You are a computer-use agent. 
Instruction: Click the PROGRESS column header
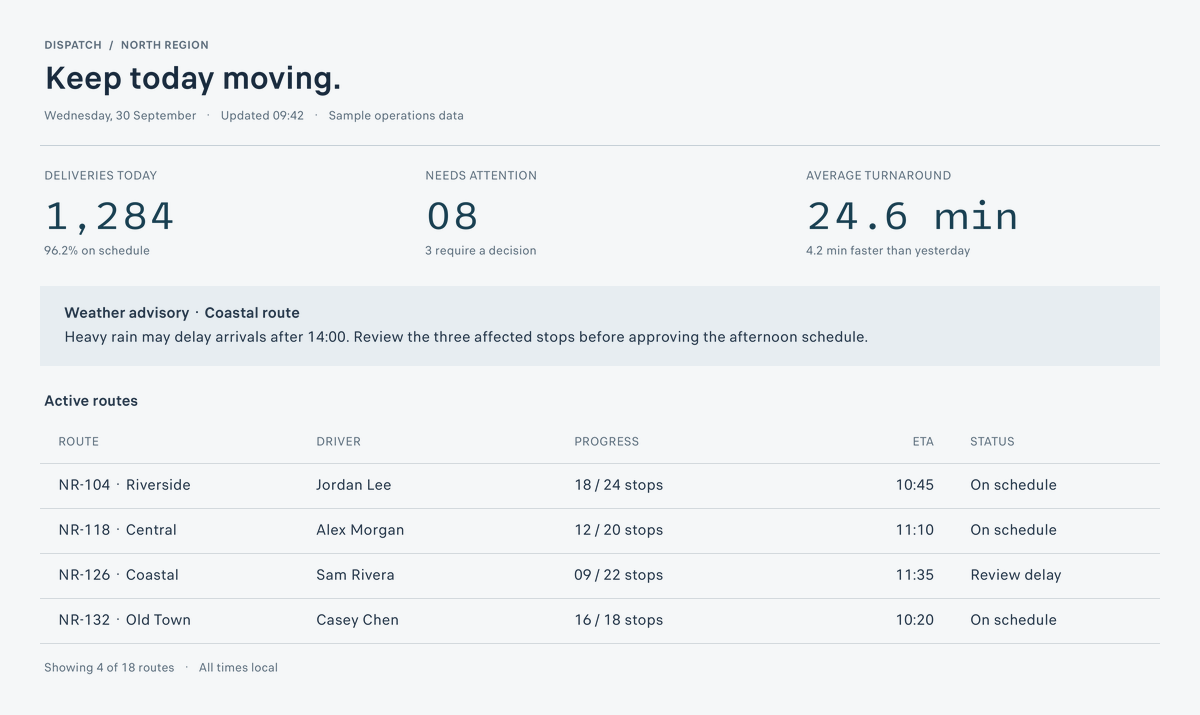606,441
